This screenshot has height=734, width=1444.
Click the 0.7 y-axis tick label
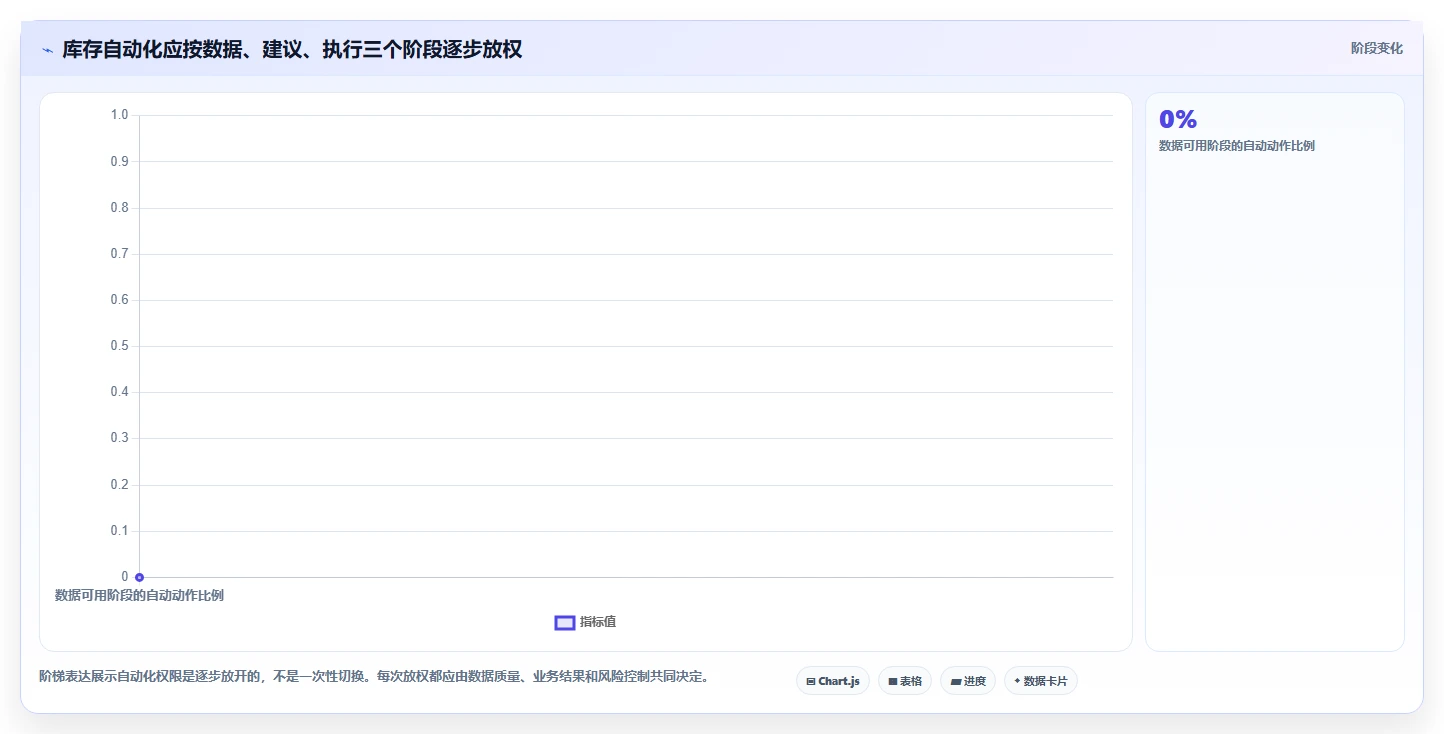(x=120, y=254)
